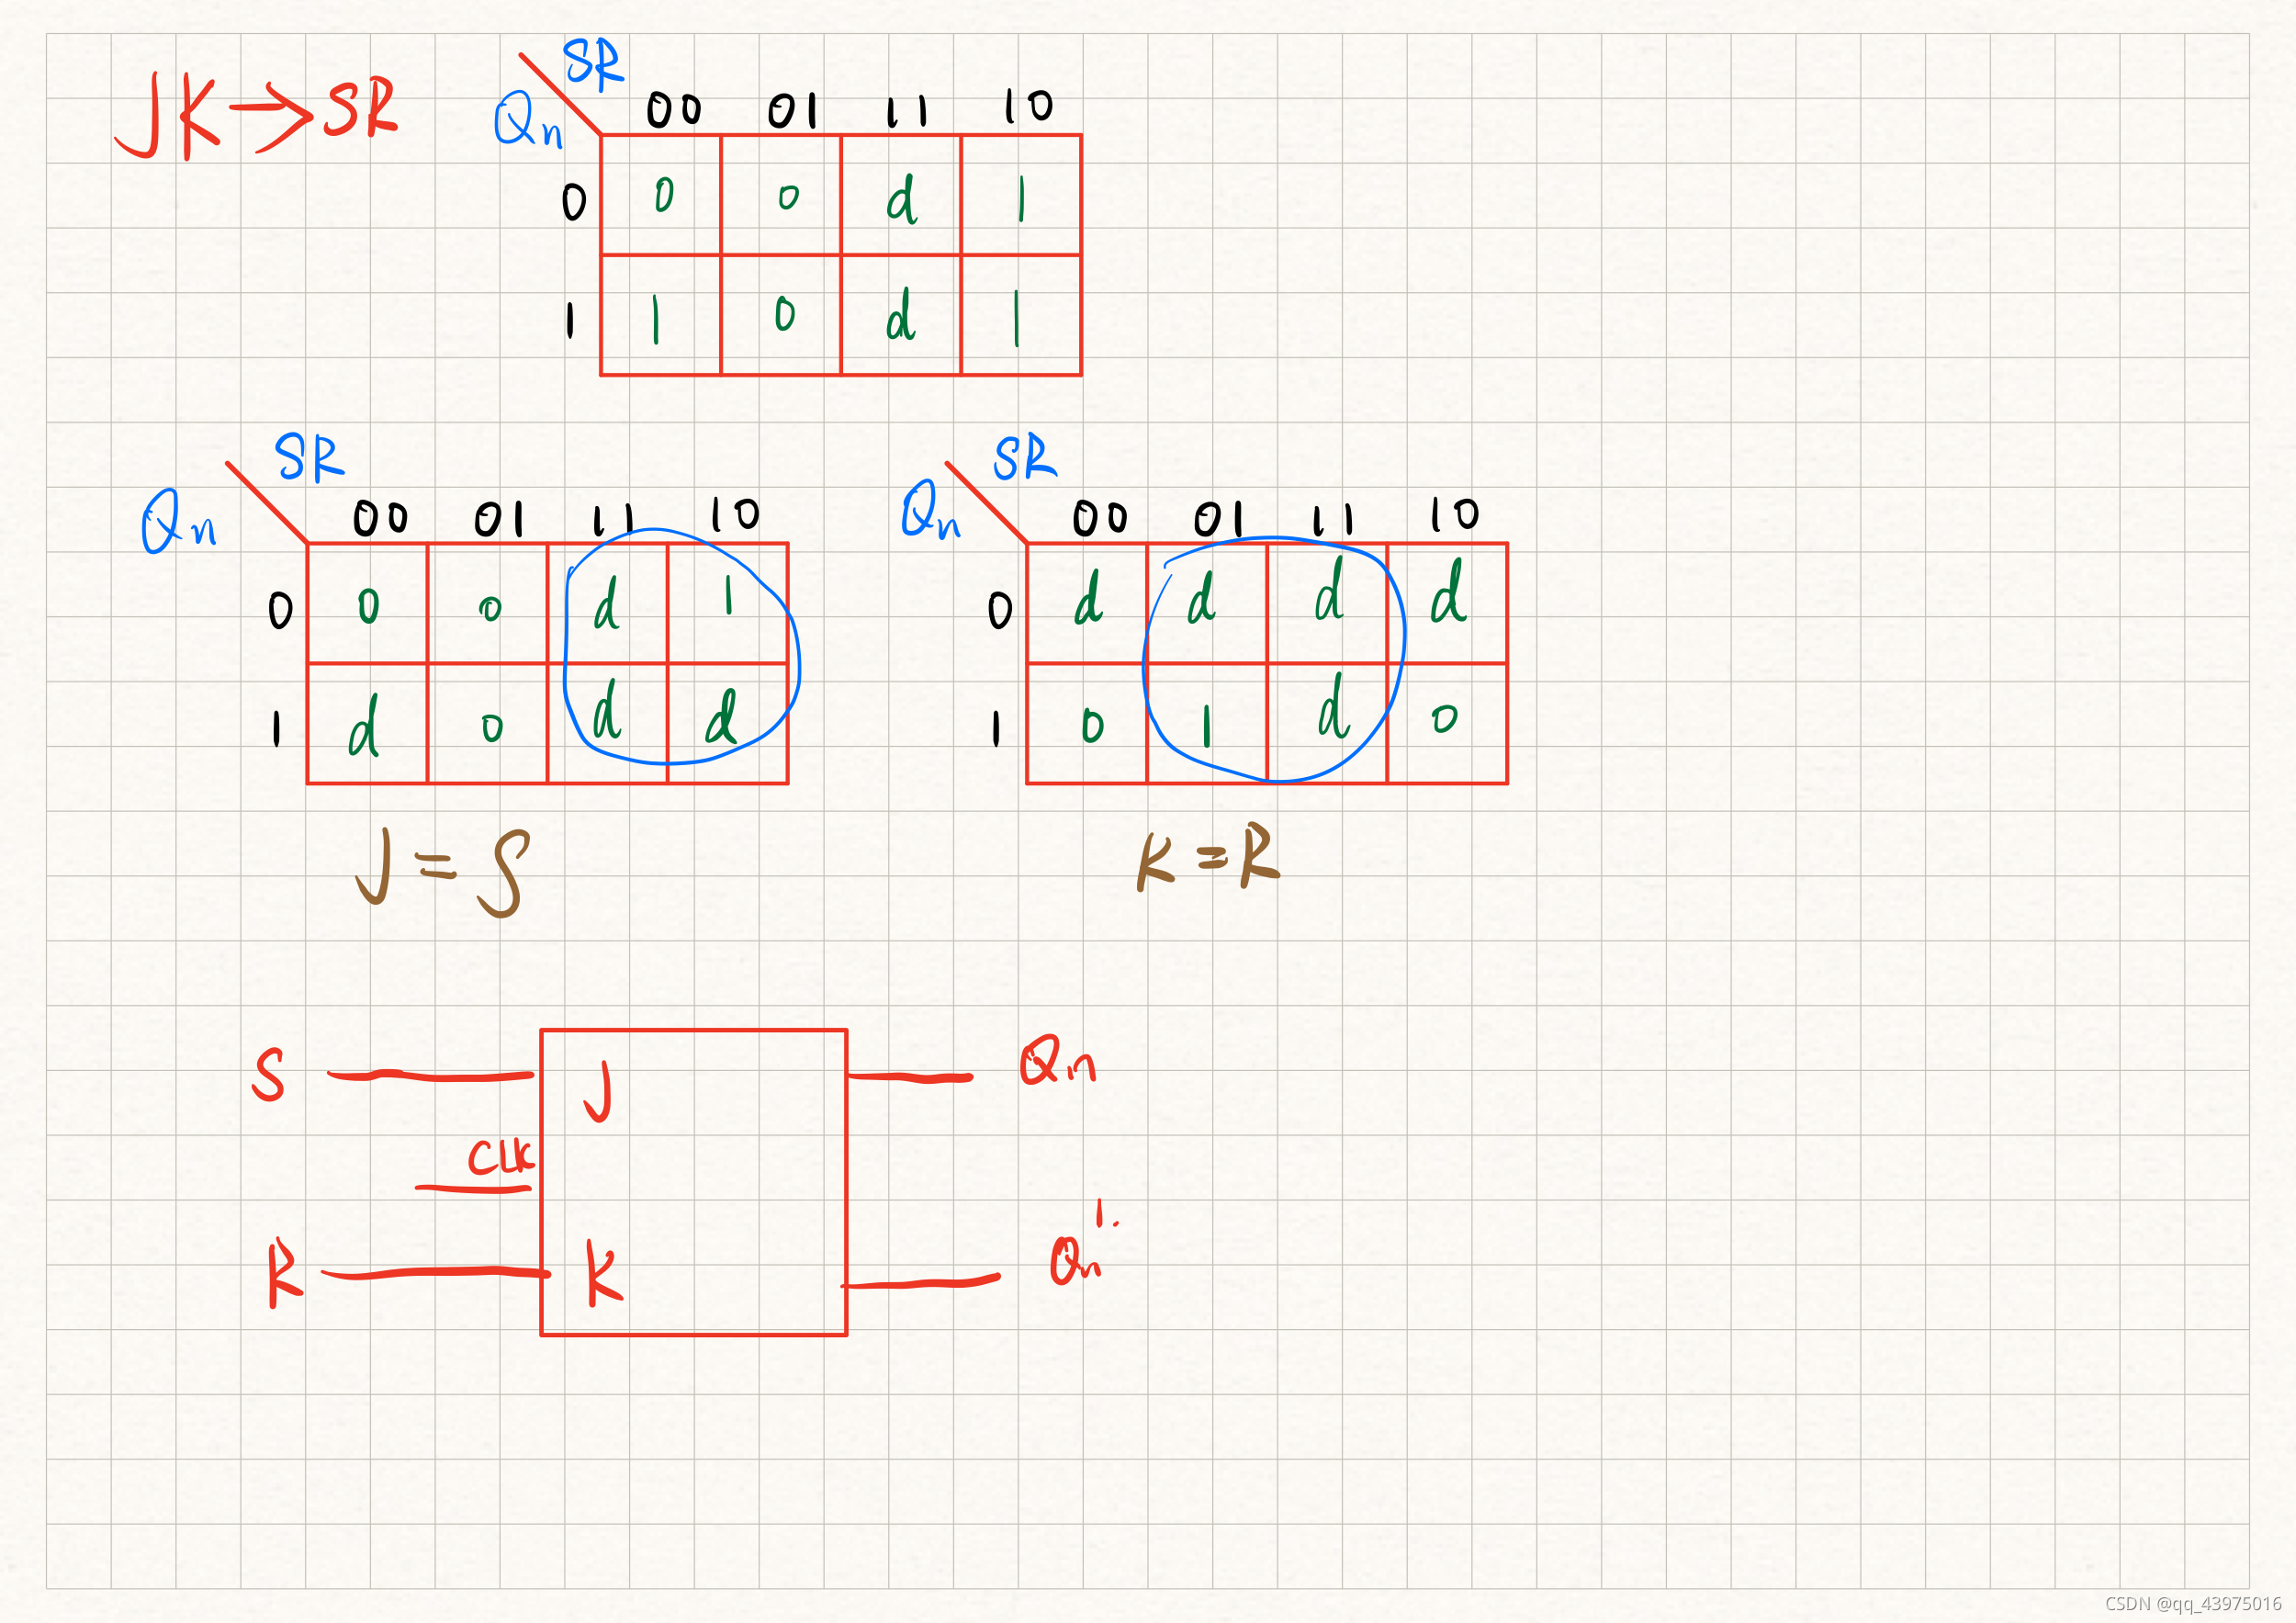Click the K letter inside the flip-flop box
Image resolution: width=2296 pixels, height=1623 pixels.
click(603, 1273)
